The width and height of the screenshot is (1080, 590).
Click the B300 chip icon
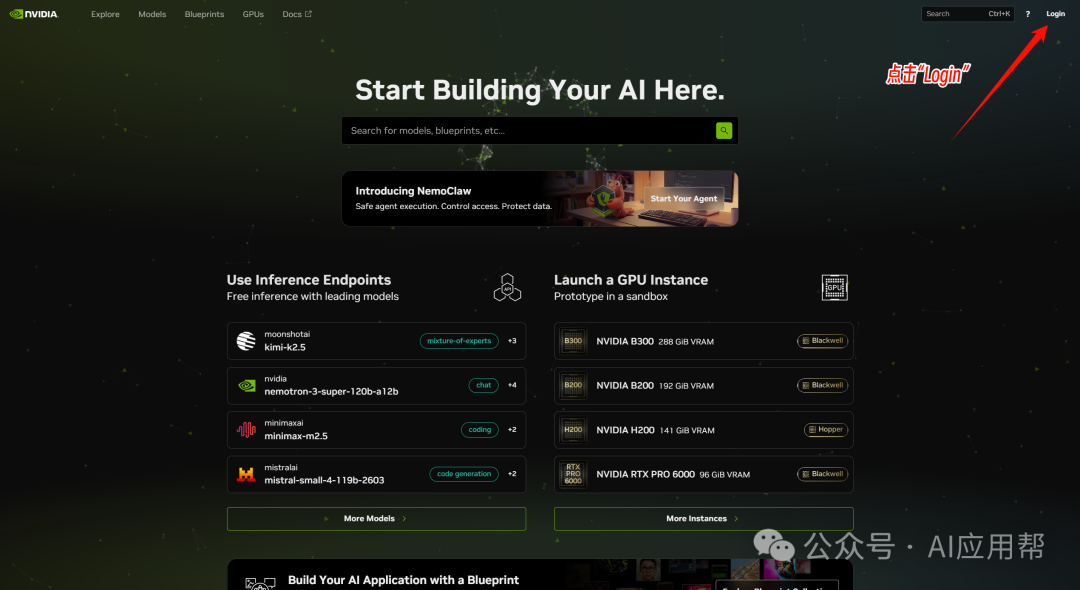click(x=573, y=341)
